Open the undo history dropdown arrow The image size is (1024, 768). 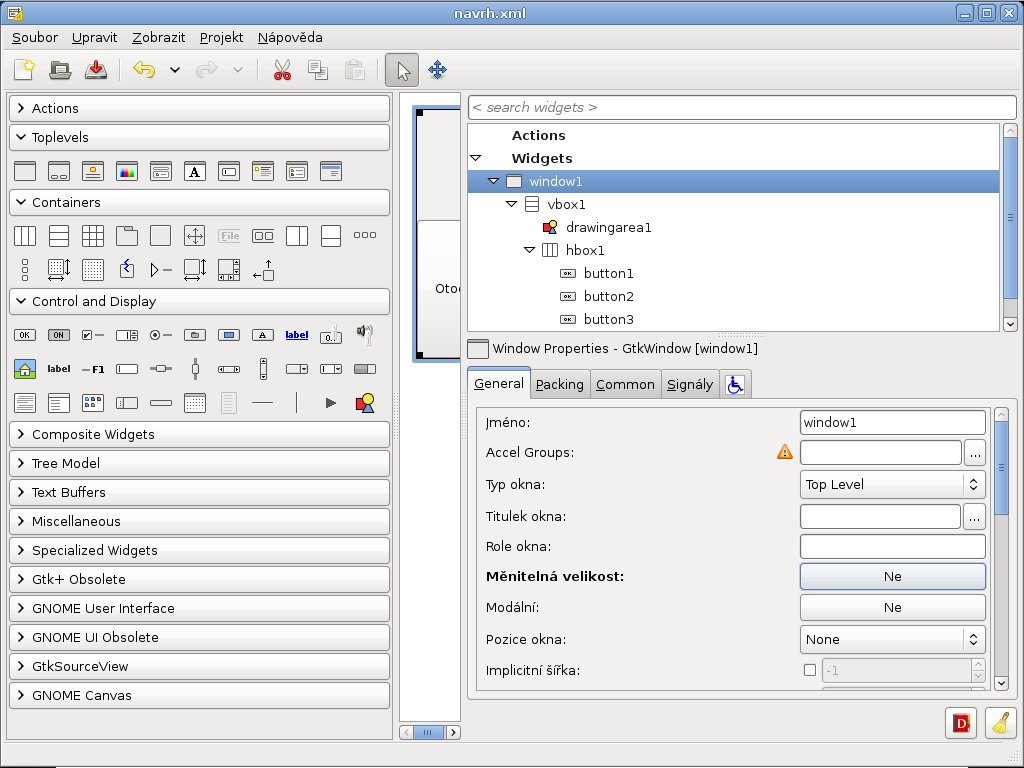click(x=174, y=70)
